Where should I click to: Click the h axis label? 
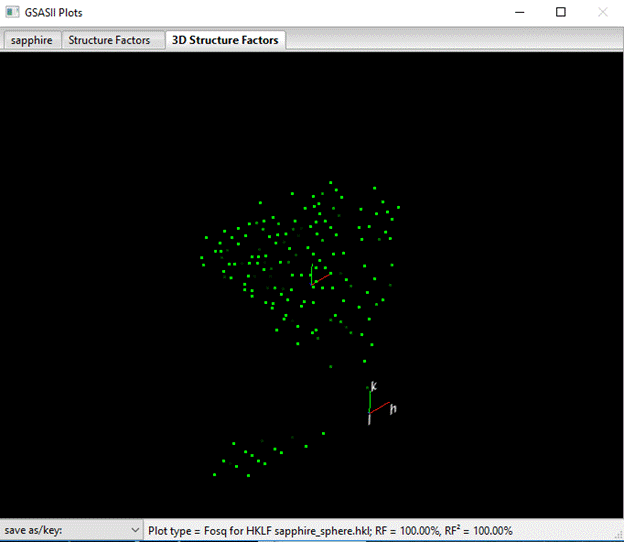[393, 408]
